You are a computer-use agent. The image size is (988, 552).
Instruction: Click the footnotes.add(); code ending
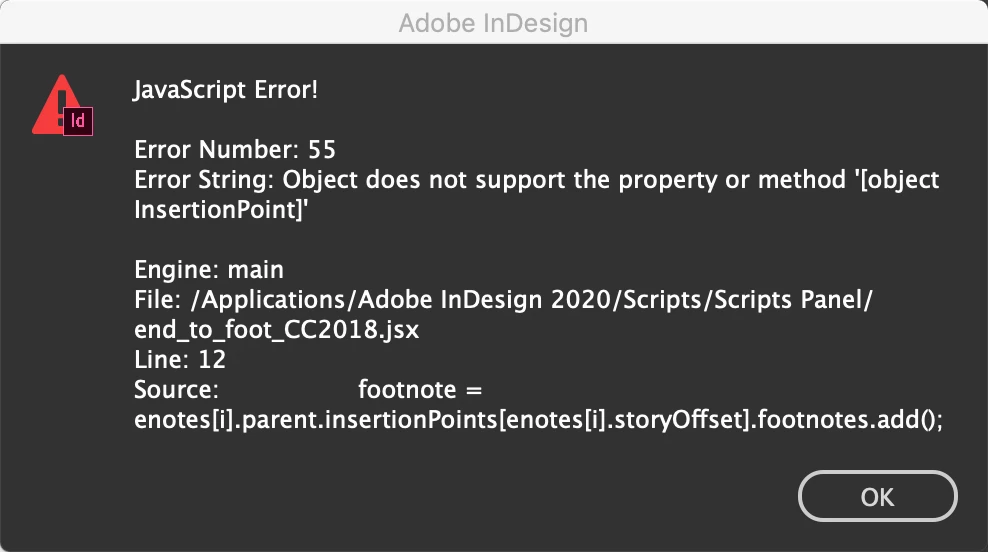(x=850, y=420)
